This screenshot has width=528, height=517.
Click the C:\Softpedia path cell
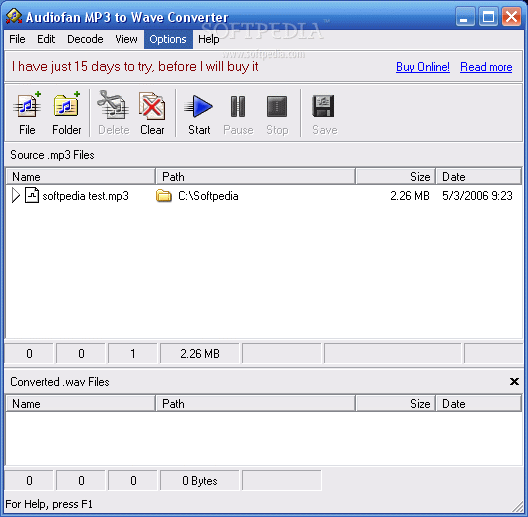(208, 196)
